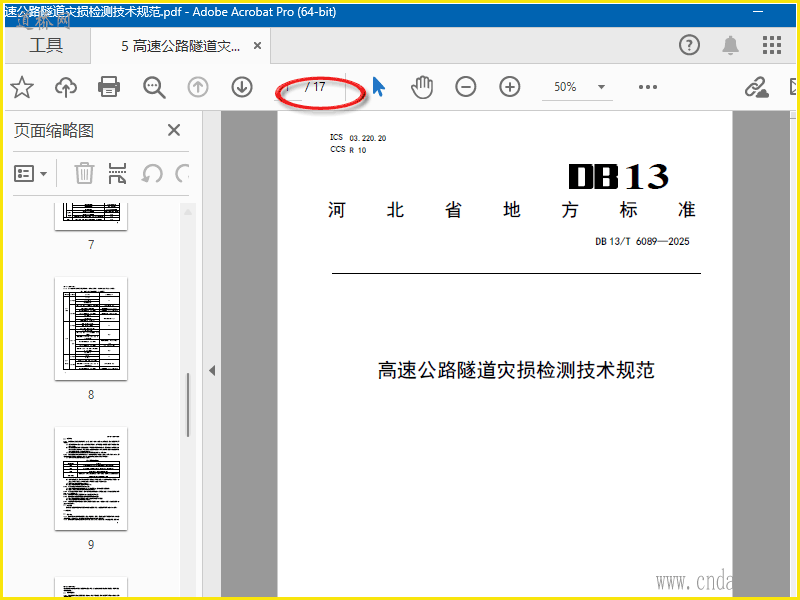Delete selected pages with trash icon
The width and height of the screenshot is (800, 600).
84,173
